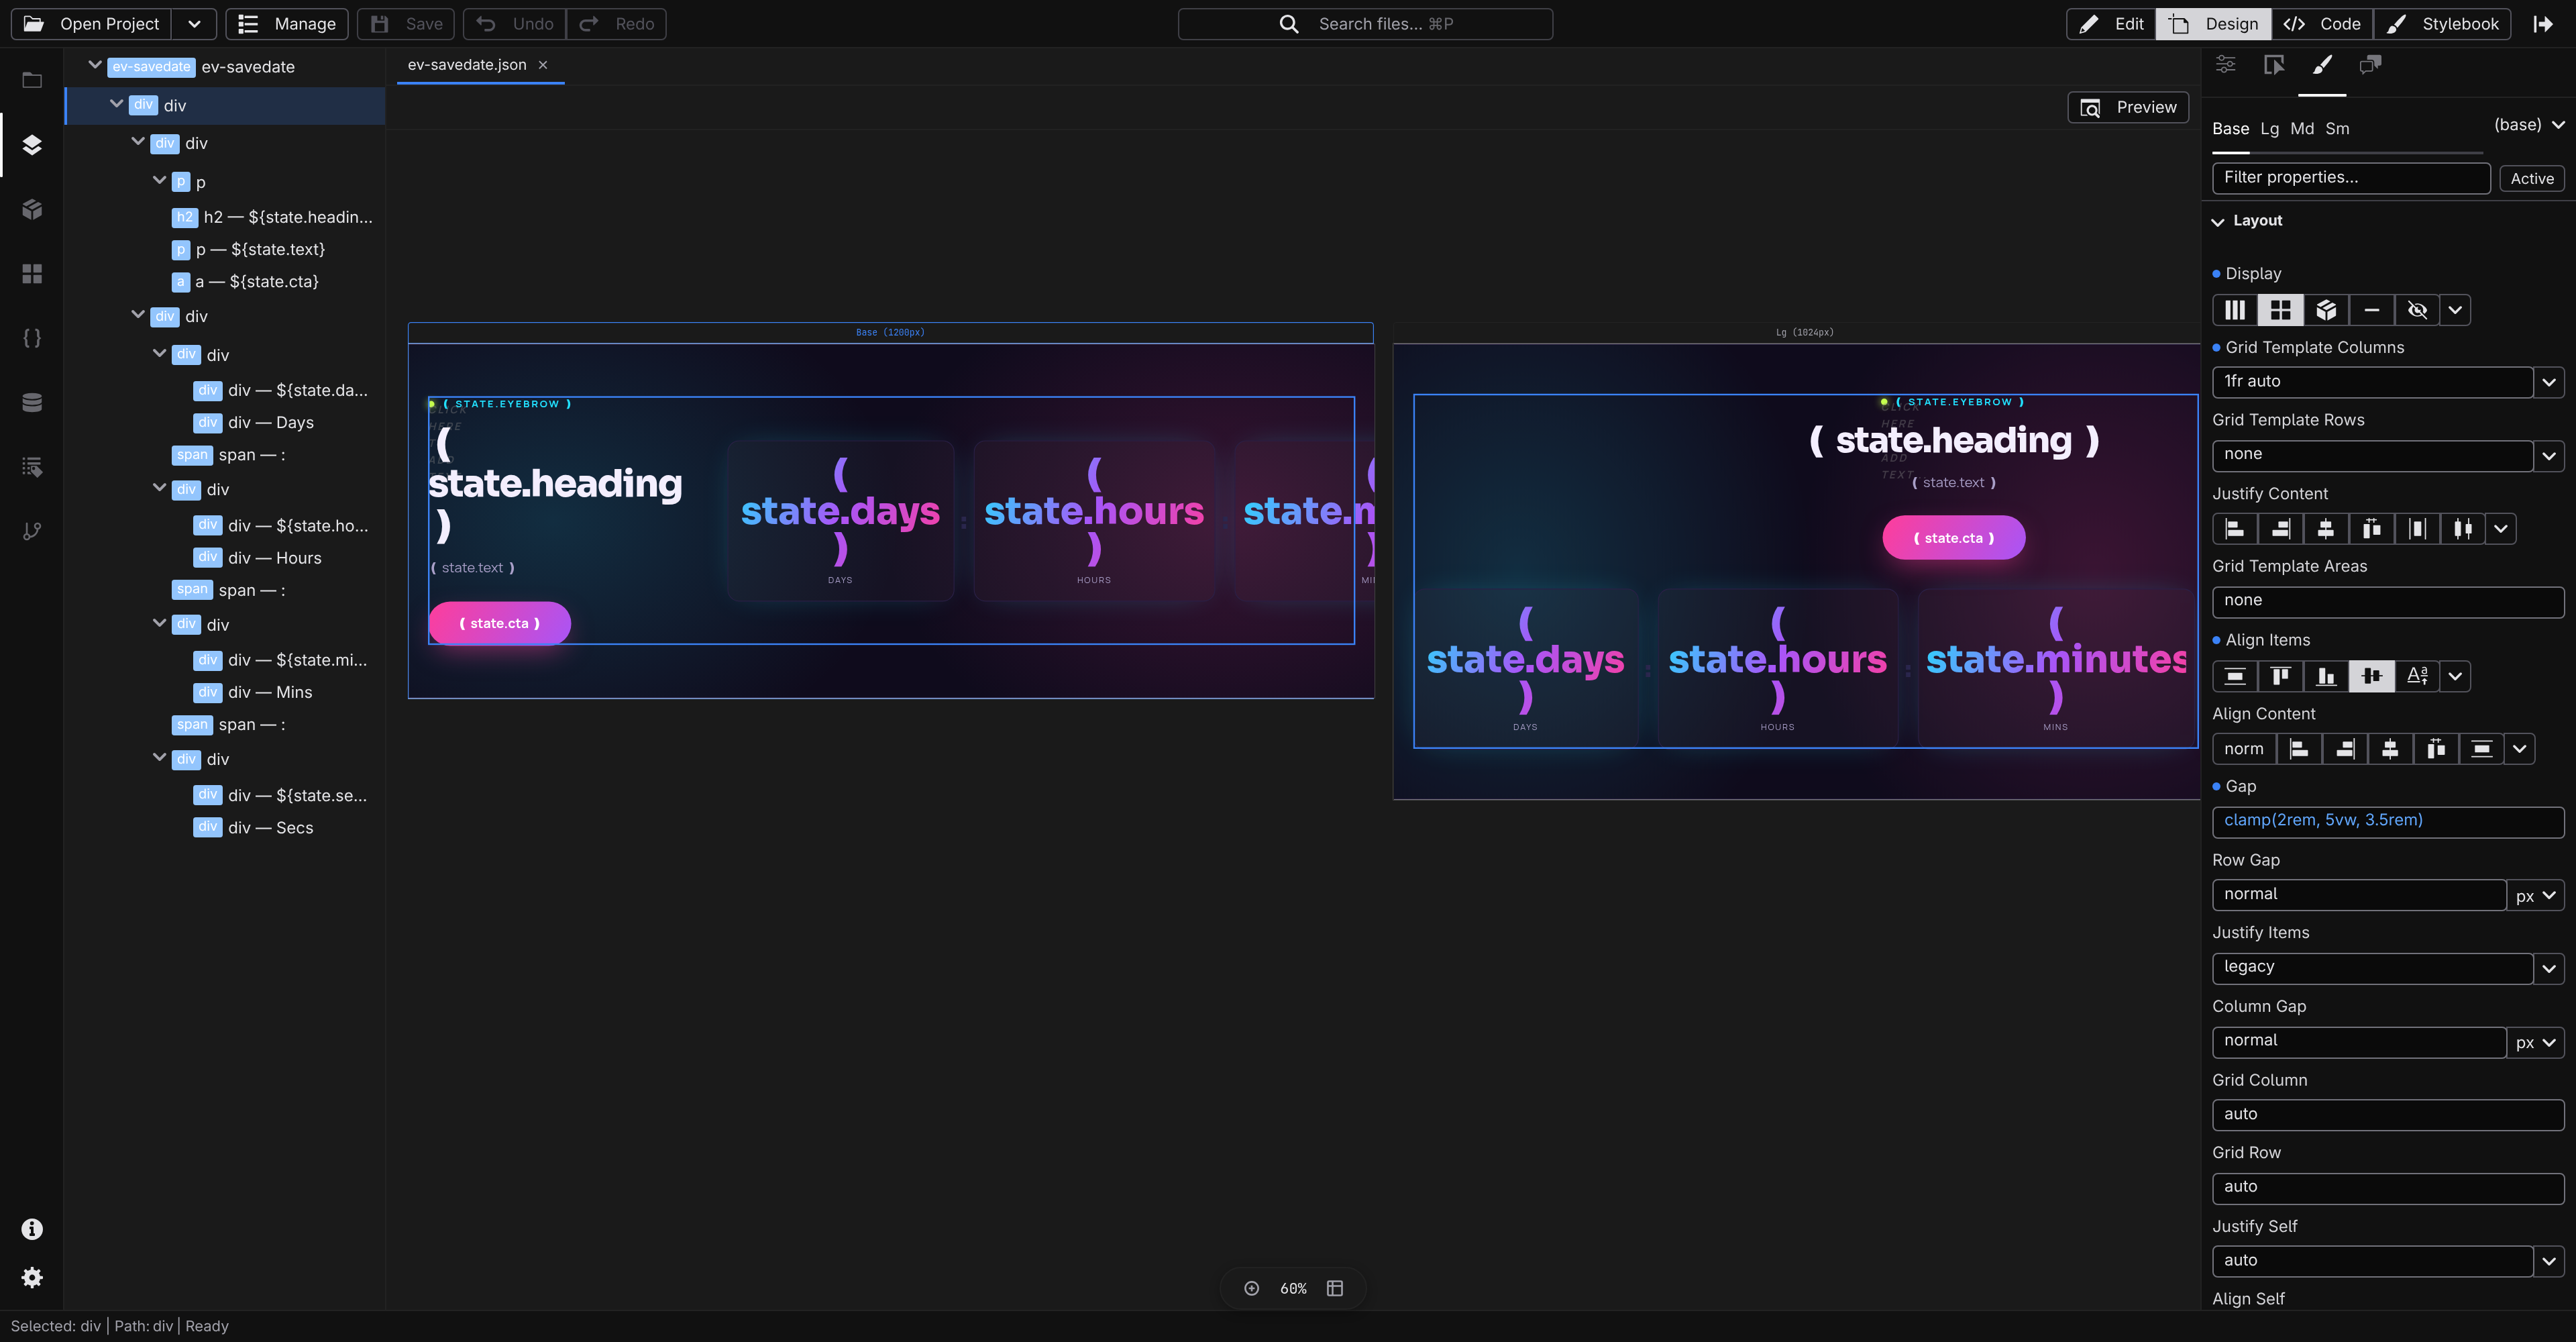
Task: Select leftmost Justify Content align-start icon
Action: click(2235, 529)
